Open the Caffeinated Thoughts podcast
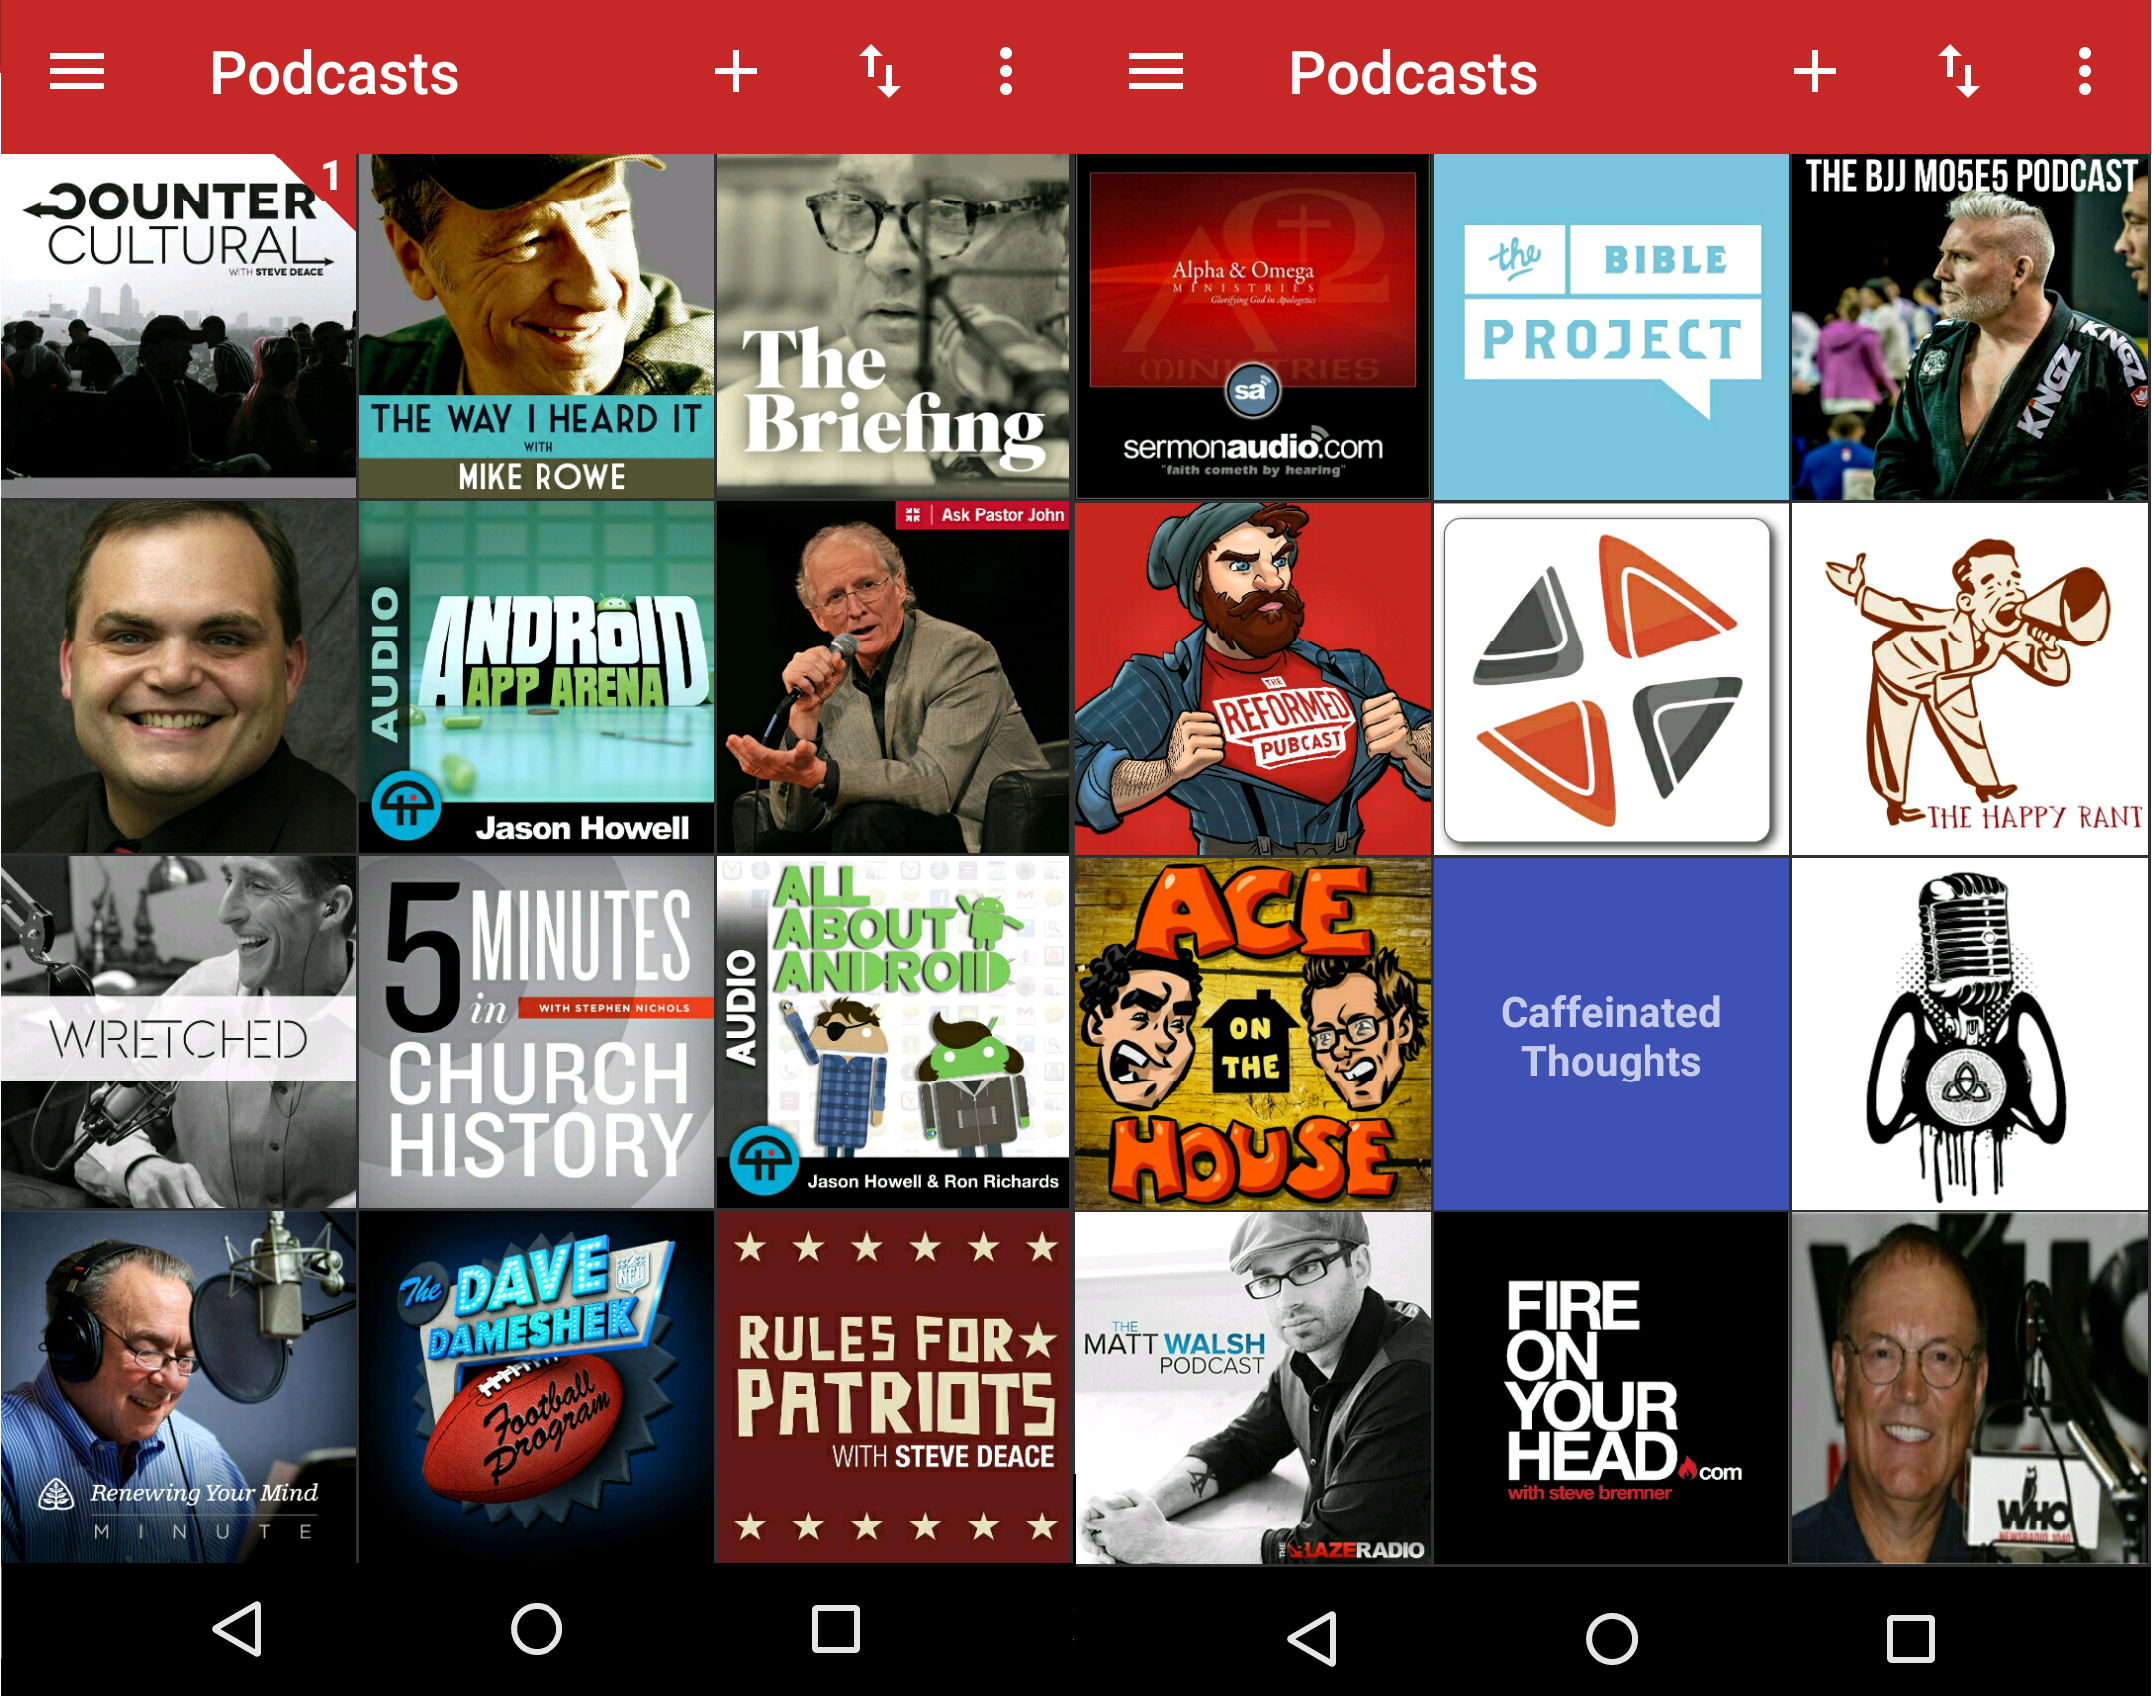This screenshot has width=2152, height=1696. tap(1611, 1034)
